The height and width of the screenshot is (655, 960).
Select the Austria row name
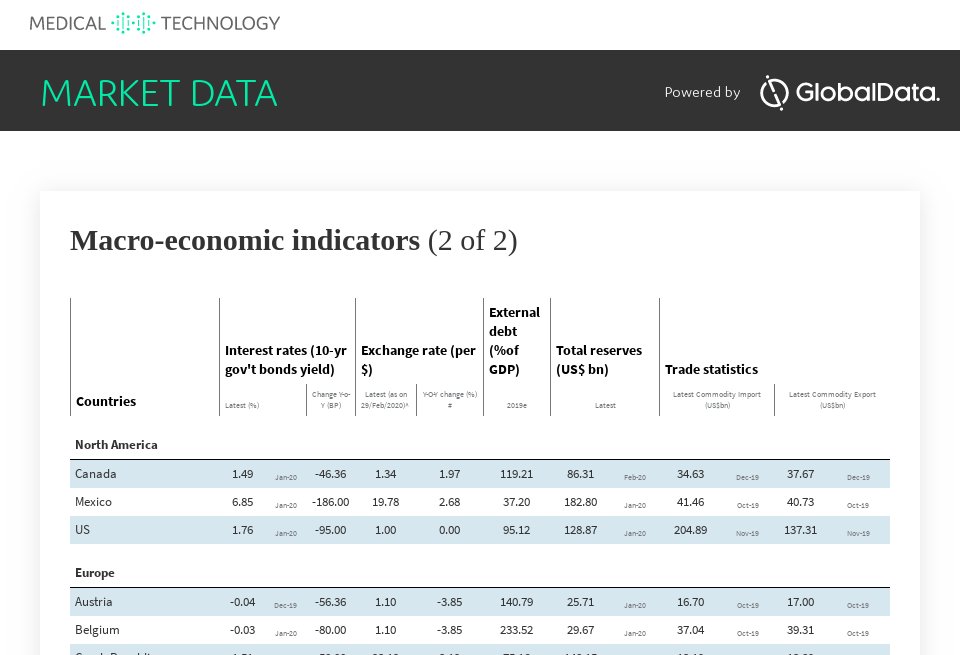[x=94, y=602]
